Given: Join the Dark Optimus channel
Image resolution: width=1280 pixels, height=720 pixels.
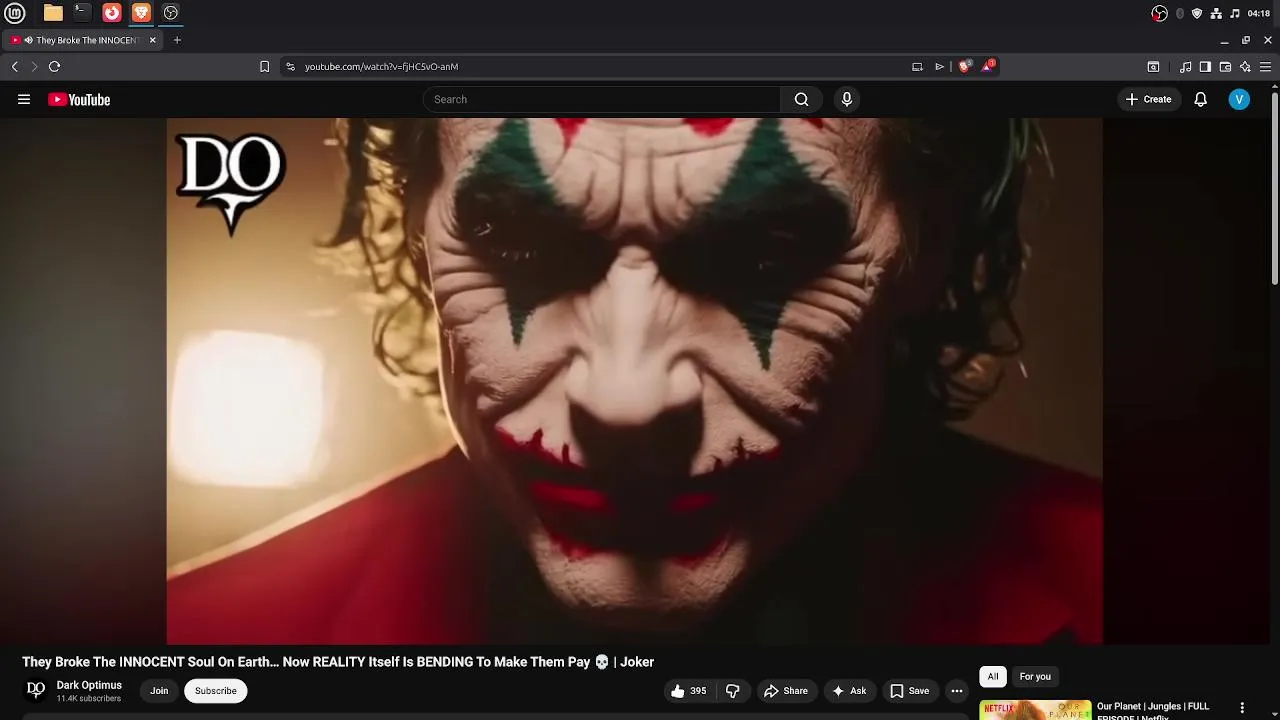Looking at the screenshot, I should (x=159, y=691).
